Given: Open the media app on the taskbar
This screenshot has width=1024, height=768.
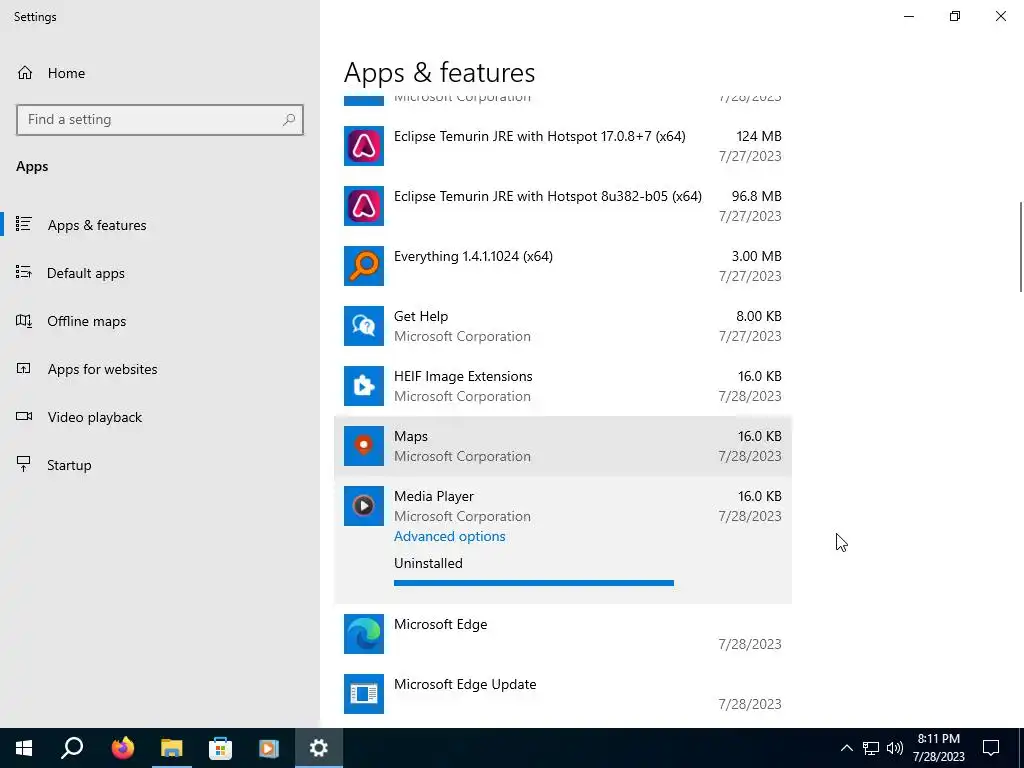Looking at the screenshot, I should (268, 748).
